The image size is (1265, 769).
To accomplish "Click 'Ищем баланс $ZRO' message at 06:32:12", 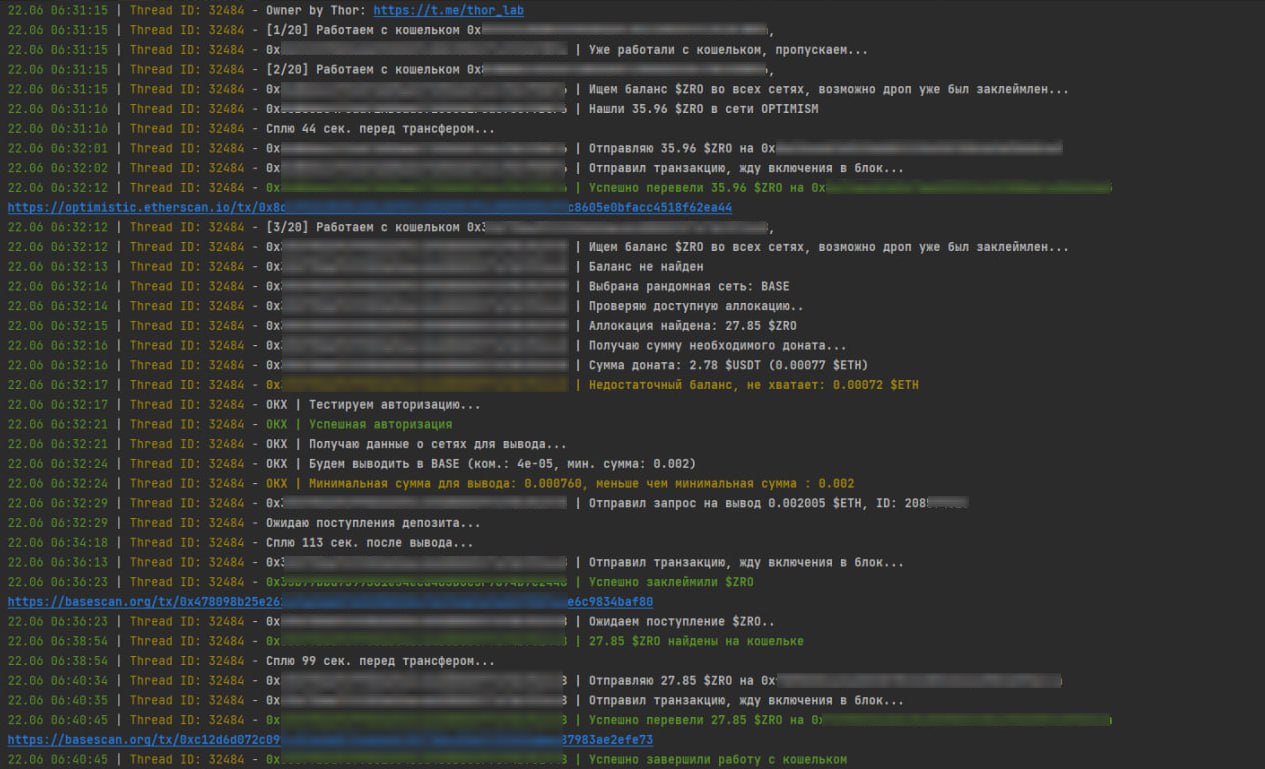I will coord(828,247).
